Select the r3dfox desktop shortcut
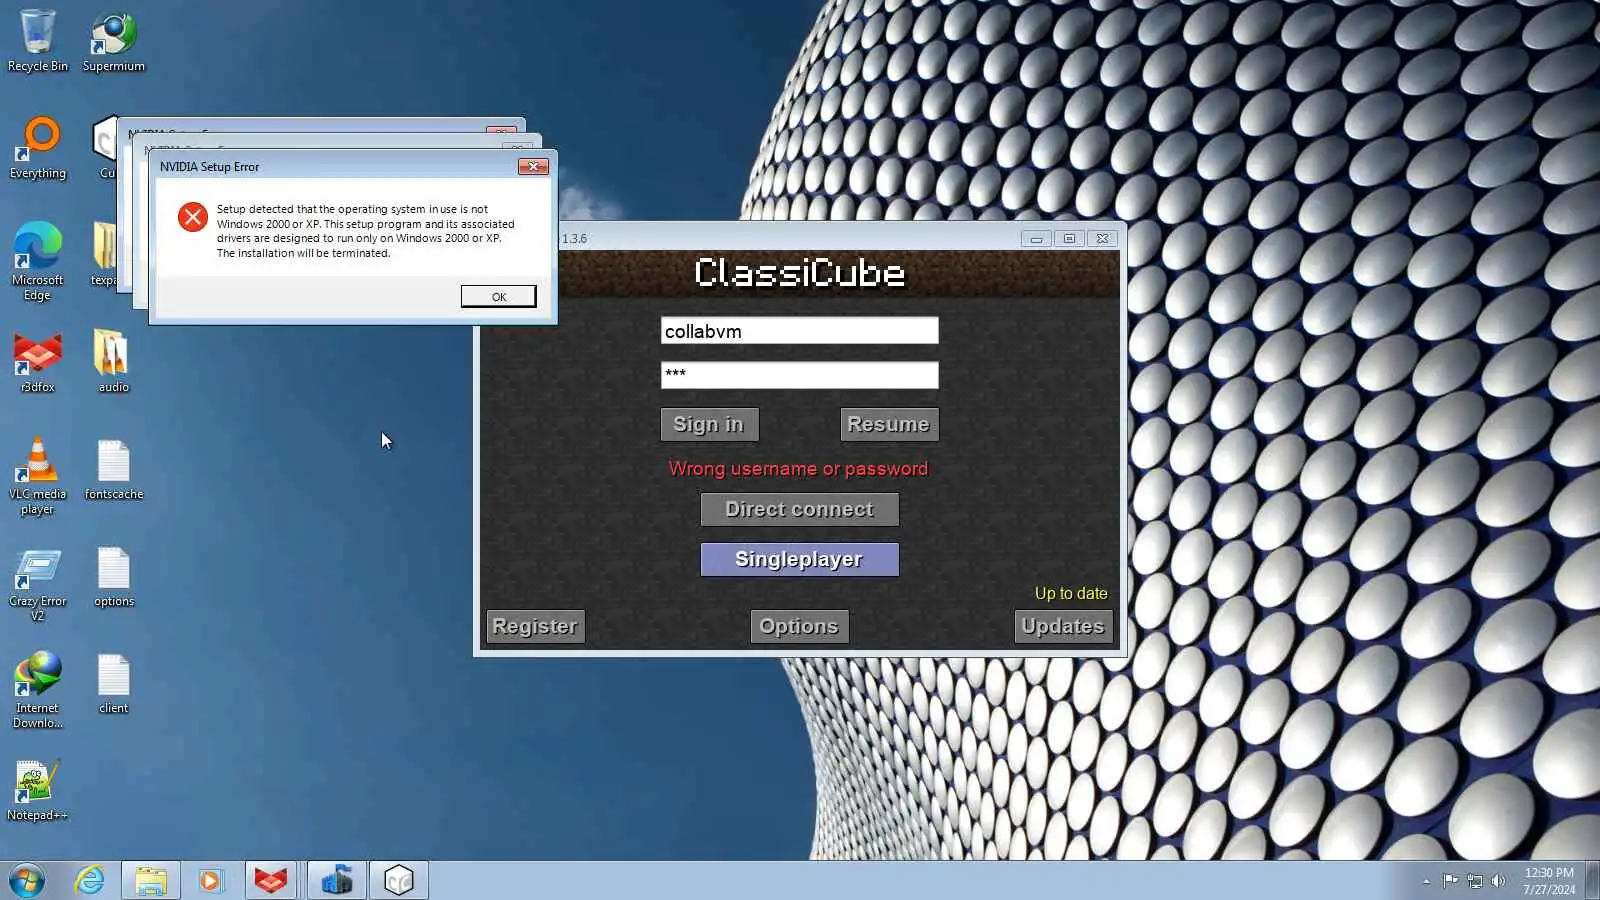This screenshot has width=1600, height=900. click(38, 362)
